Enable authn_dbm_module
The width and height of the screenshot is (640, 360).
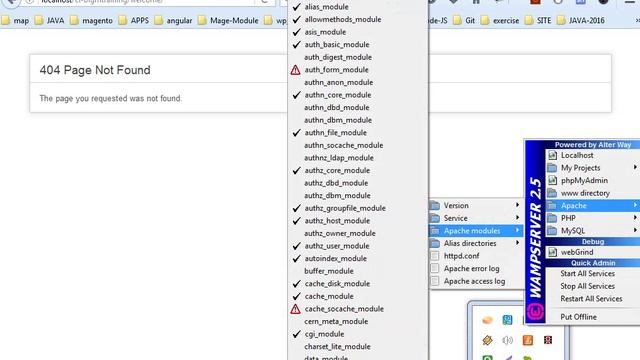(338, 120)
